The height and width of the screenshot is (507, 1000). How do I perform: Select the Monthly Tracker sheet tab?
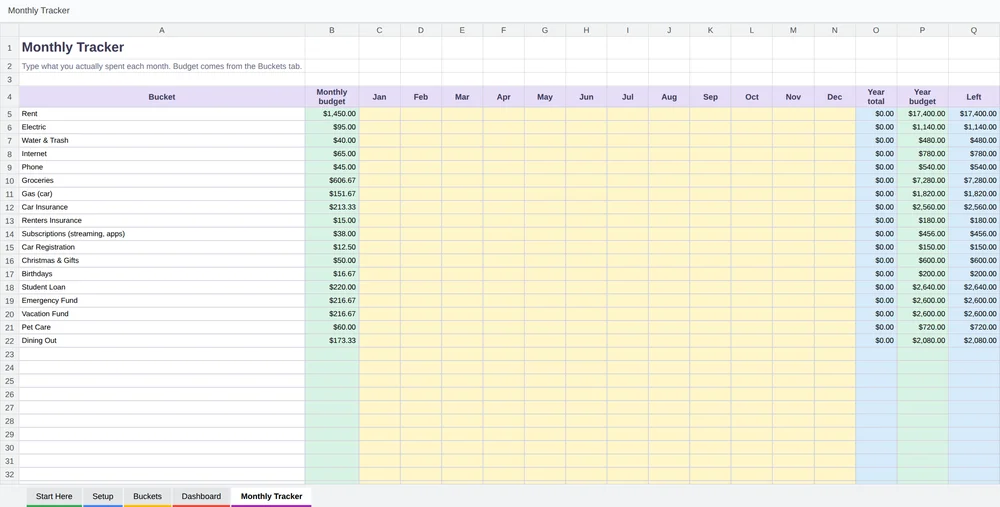[x=271, y=496]
